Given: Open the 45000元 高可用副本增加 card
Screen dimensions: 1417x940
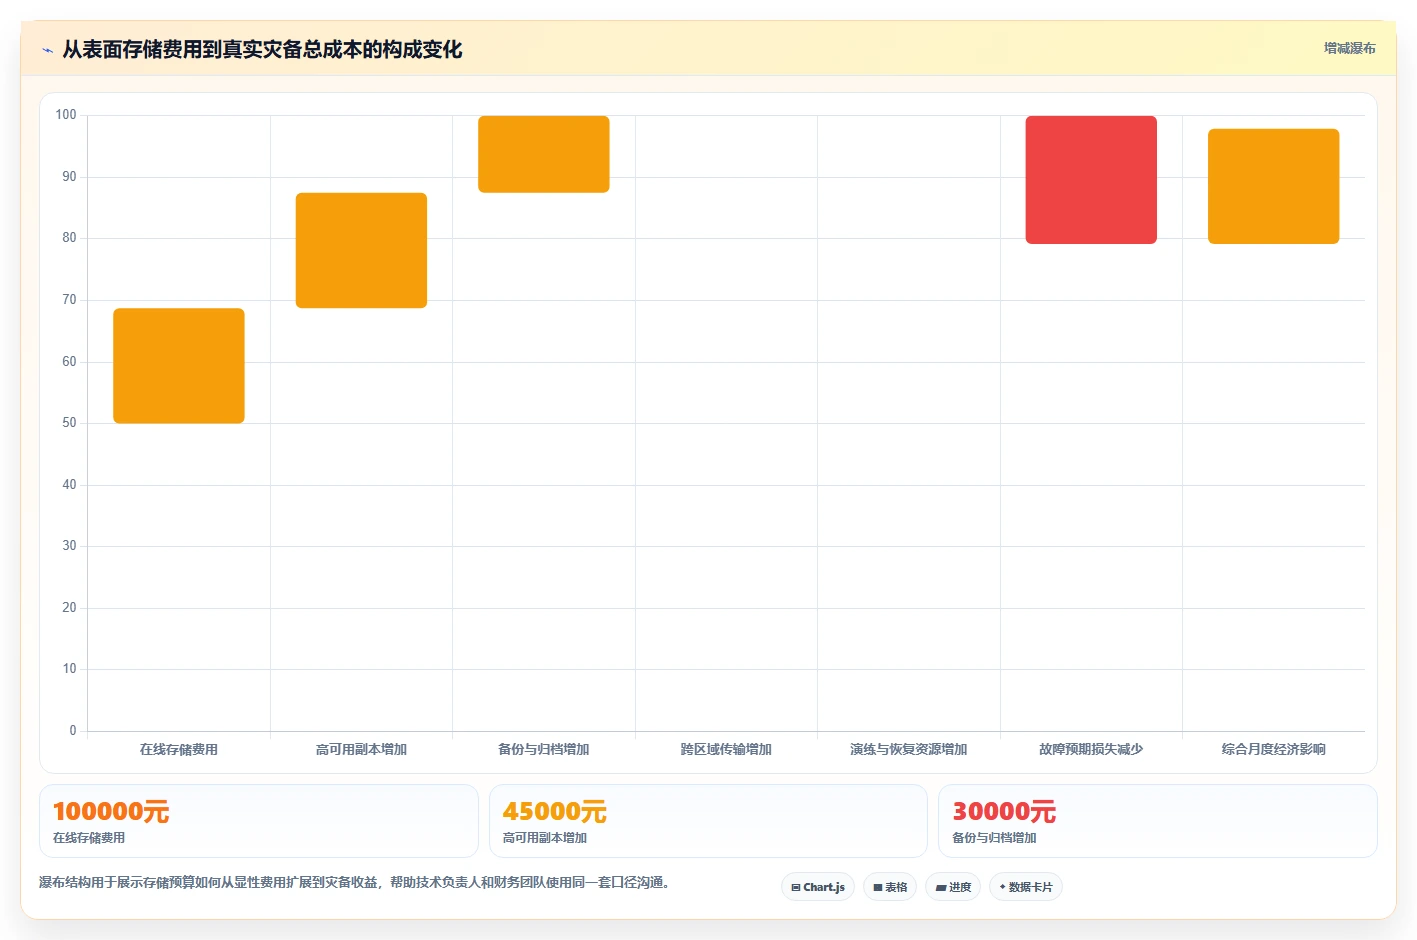Looking at the screenshot, I should coord(708,821).
